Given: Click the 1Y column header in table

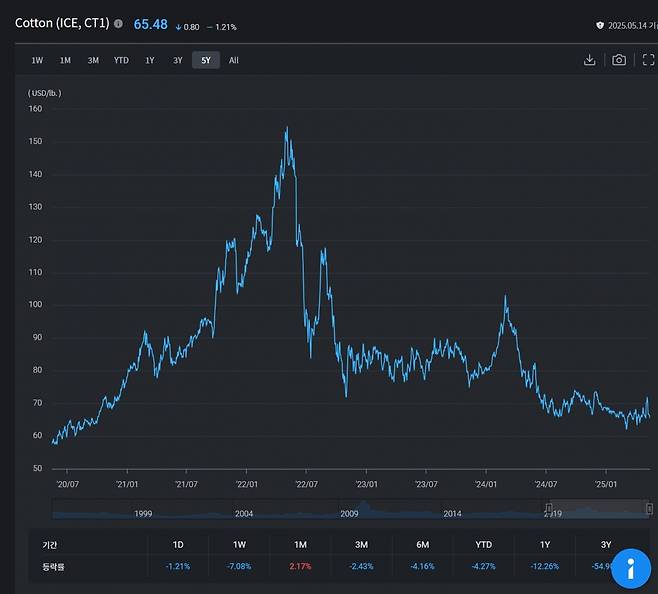Looking at the screenshot, I should [545, 545].
